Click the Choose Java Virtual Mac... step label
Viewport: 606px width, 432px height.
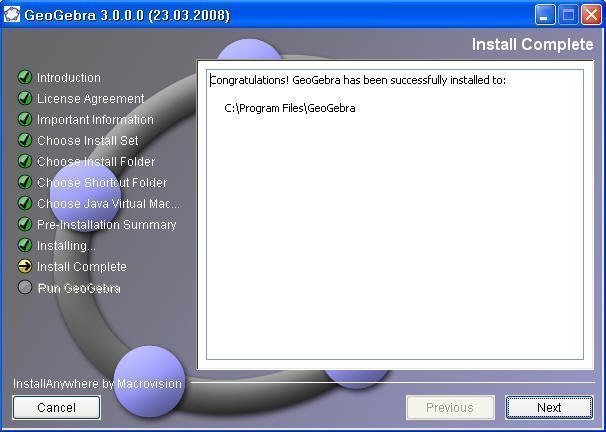108,204
